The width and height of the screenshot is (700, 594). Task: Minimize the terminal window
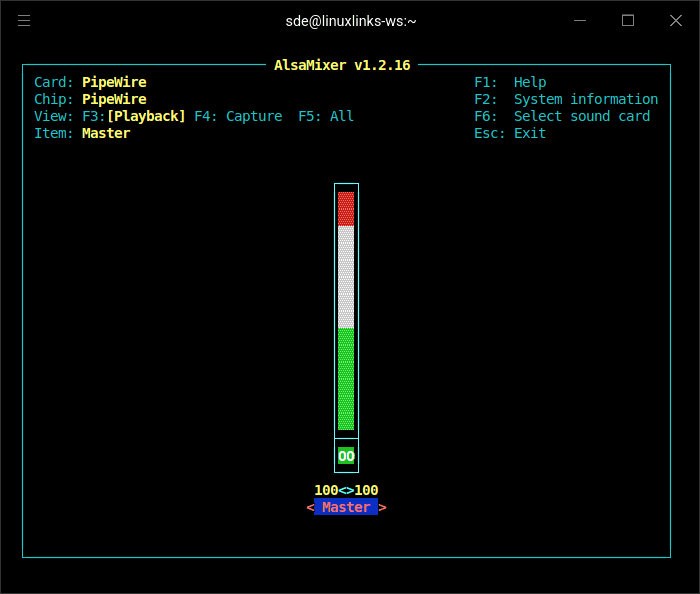(x=580, y=21)
